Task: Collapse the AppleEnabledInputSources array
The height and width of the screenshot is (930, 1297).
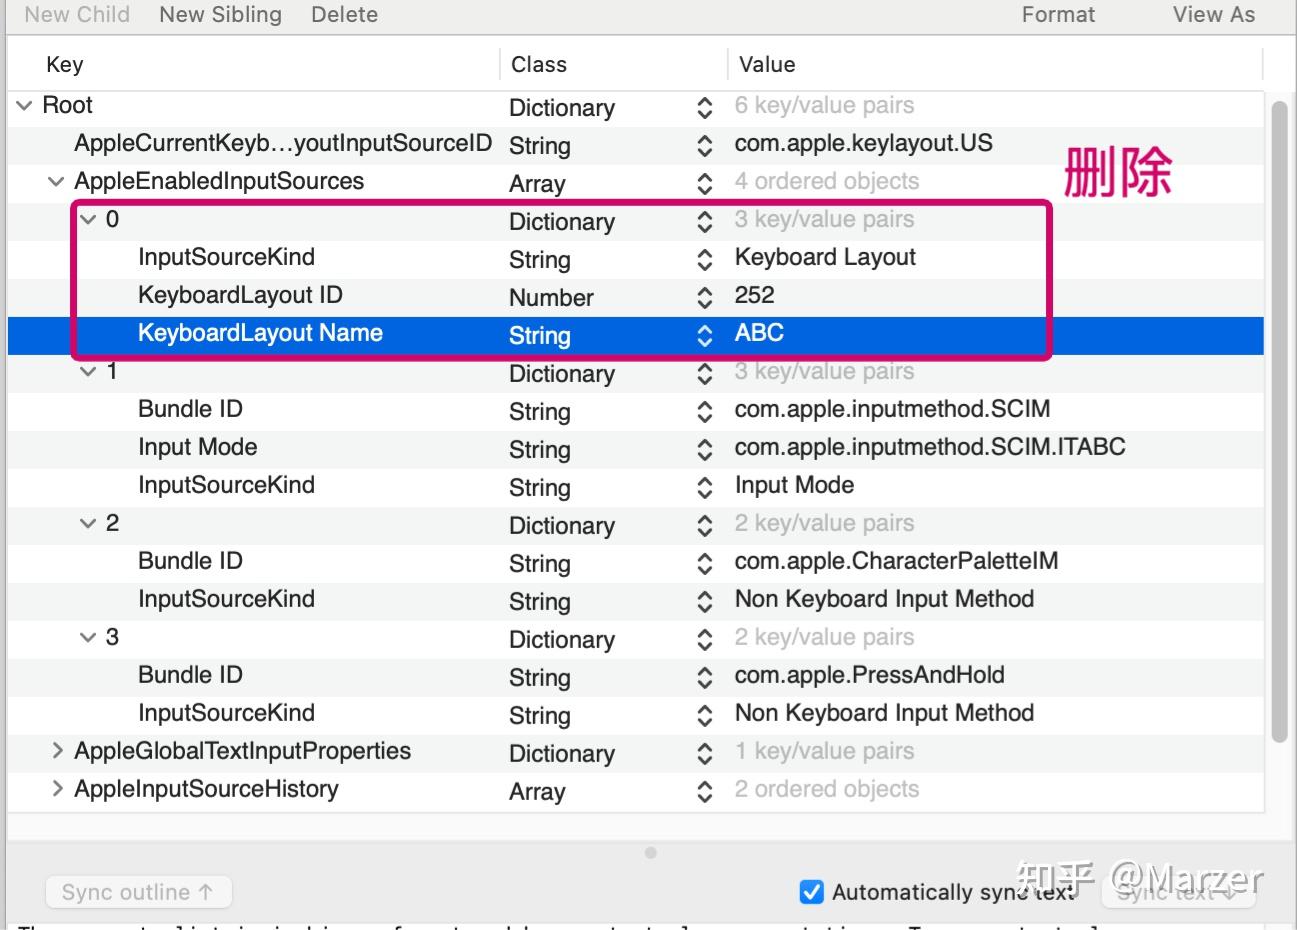Action: coord(56,182)
